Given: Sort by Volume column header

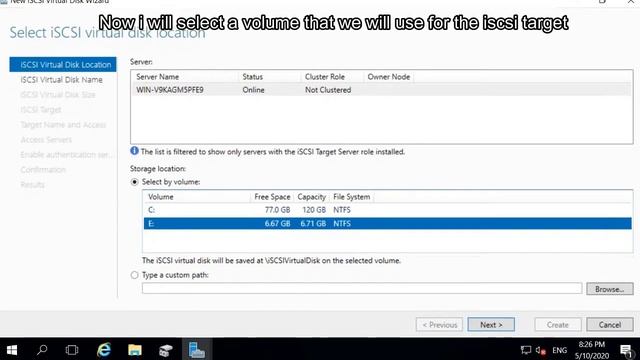Looking at the screenshot, I should pos(161,197).
